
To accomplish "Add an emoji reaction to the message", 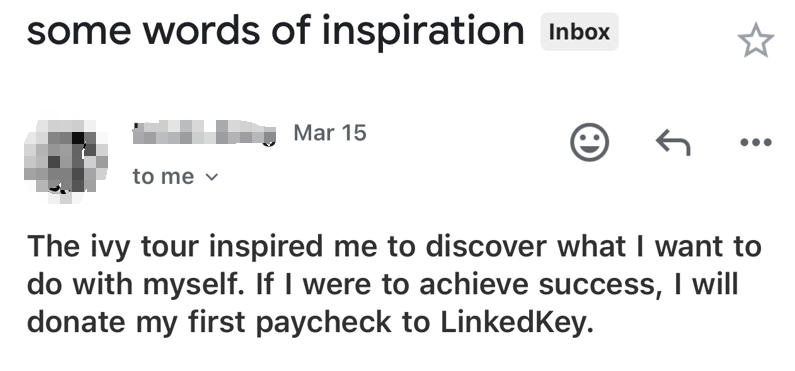I will point(589,142).
